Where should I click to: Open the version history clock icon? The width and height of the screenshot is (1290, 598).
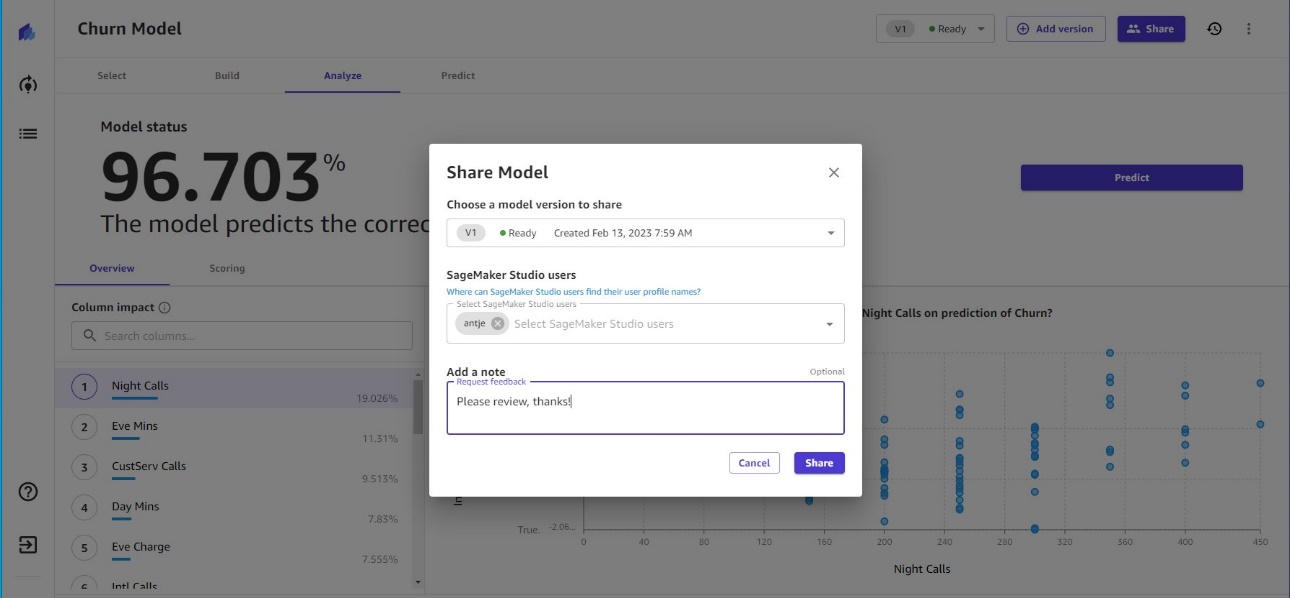click(x=1214, y=29)
